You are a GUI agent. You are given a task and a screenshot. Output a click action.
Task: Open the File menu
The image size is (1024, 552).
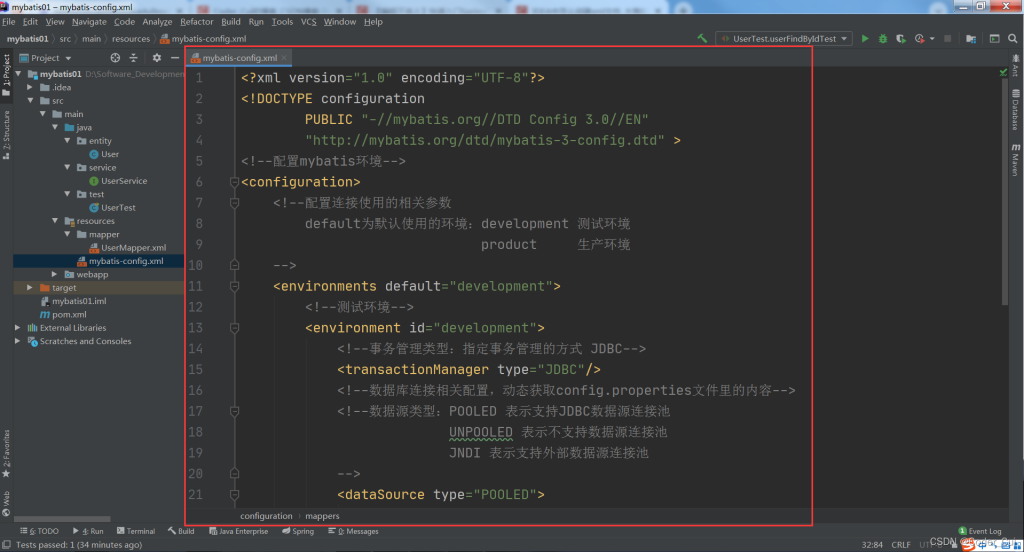[x=8, y=22]
